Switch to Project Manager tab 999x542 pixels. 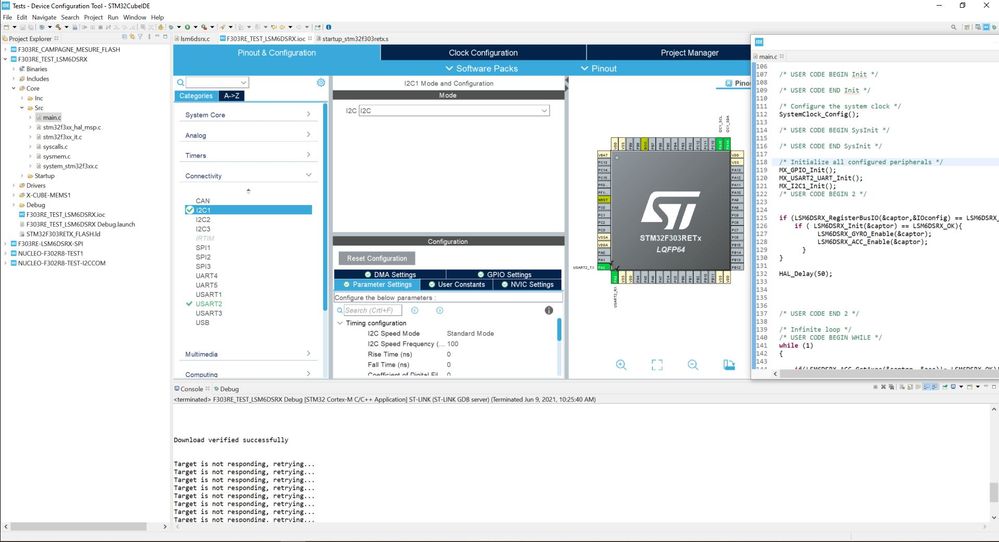pos(689,53)
